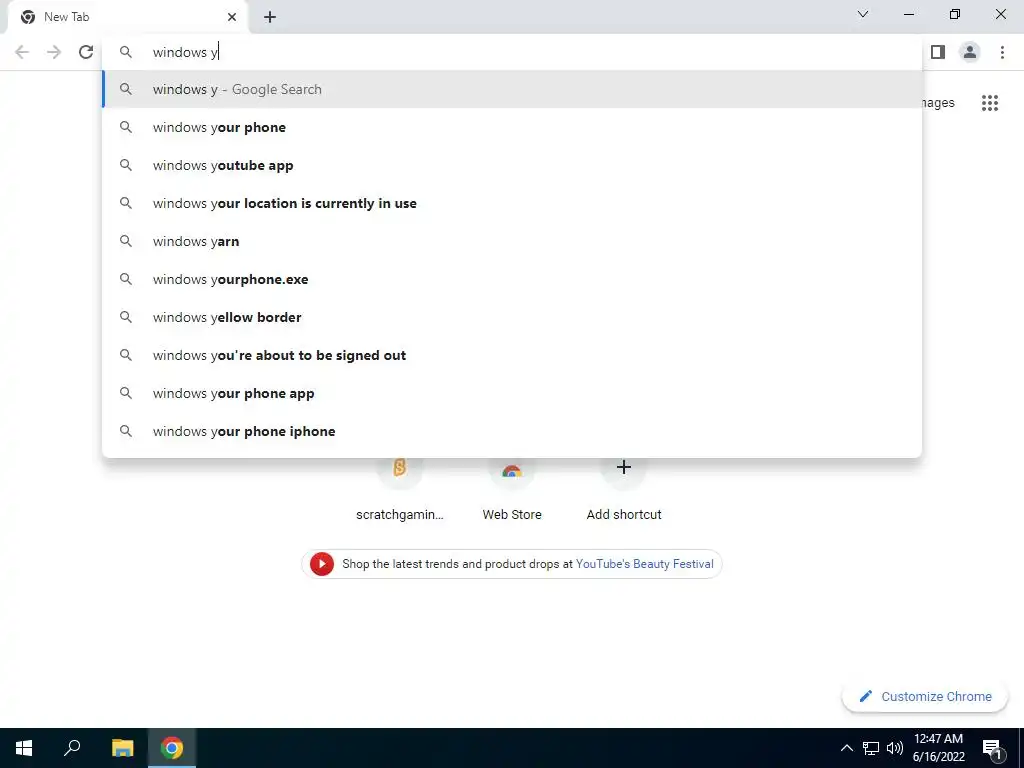Open the volume control tray icon
The width and height of the screenshot is (1024, 768).
895,748
